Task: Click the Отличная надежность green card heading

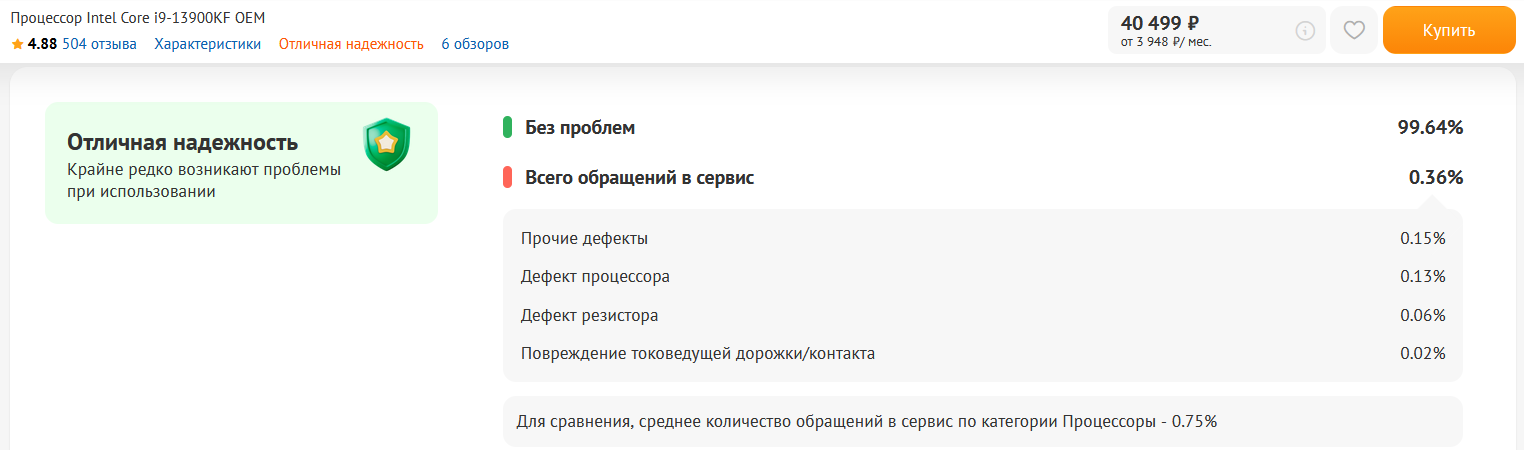Action: click(182, 142)
